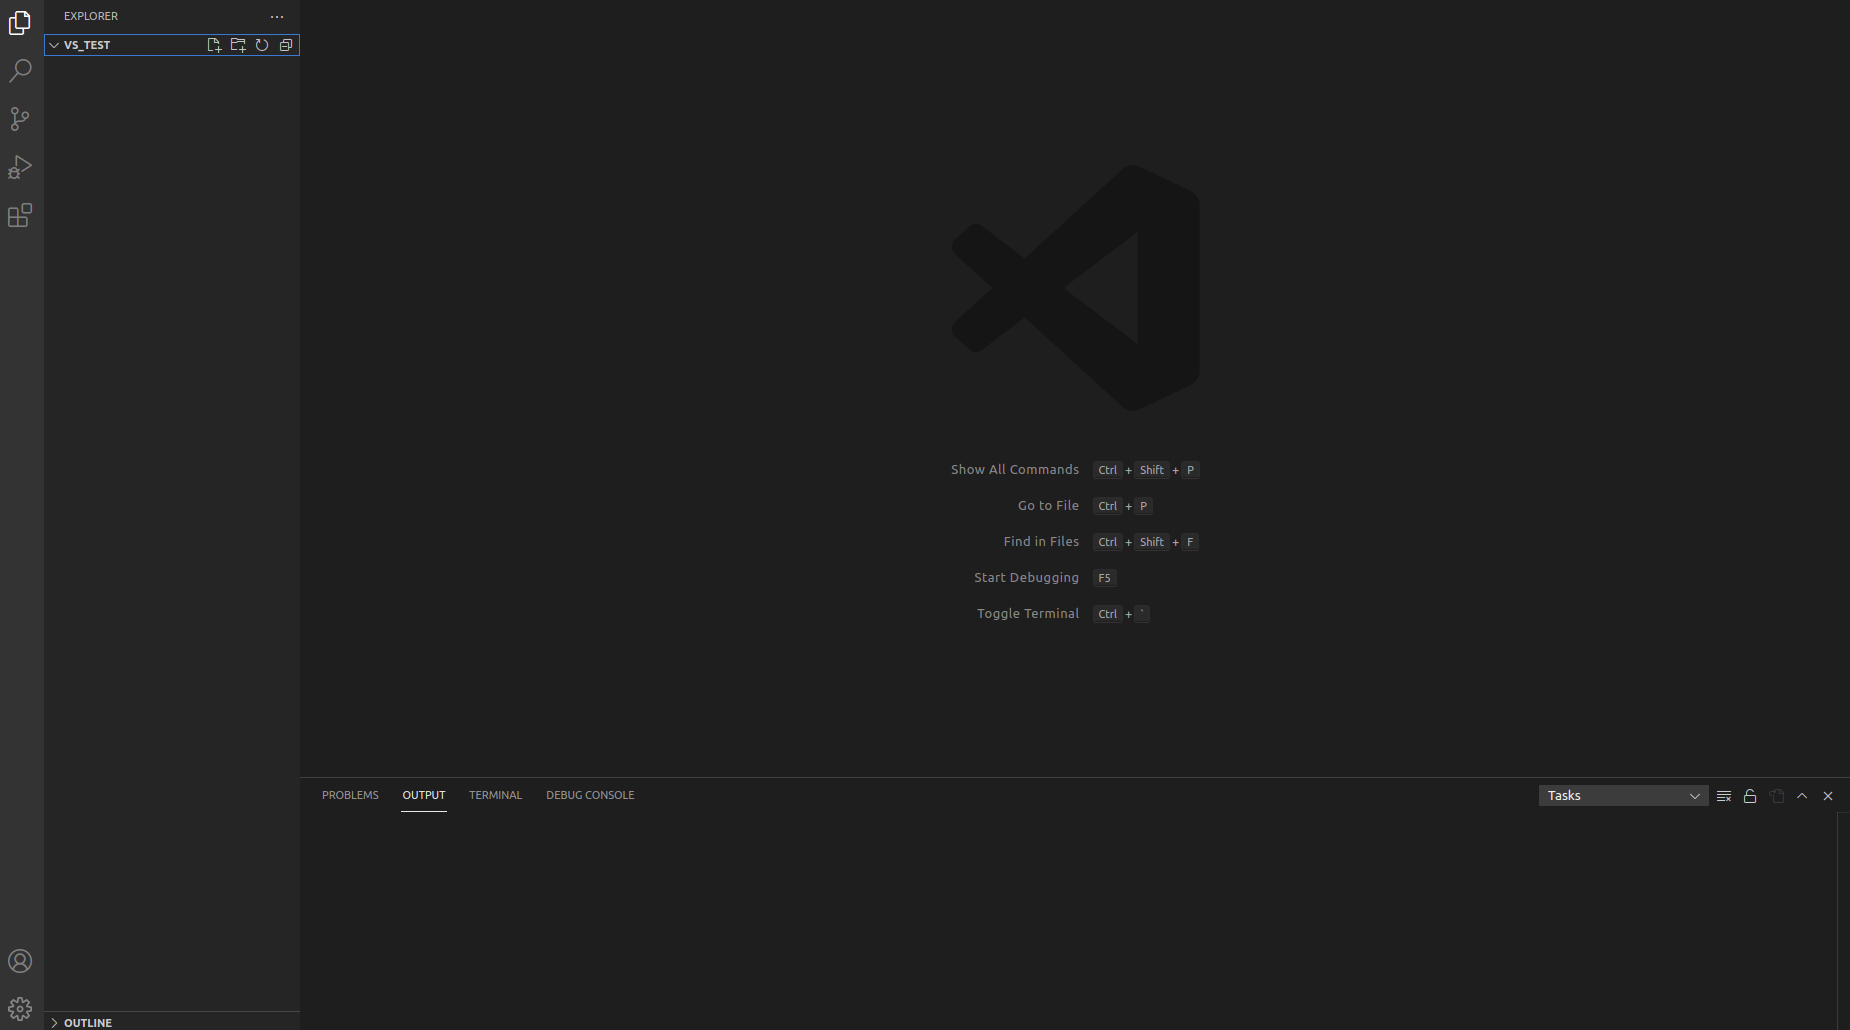Viewport: 1850px width, 1030px height.
Task: Expand the Outline section
Action: (172, 1022)
